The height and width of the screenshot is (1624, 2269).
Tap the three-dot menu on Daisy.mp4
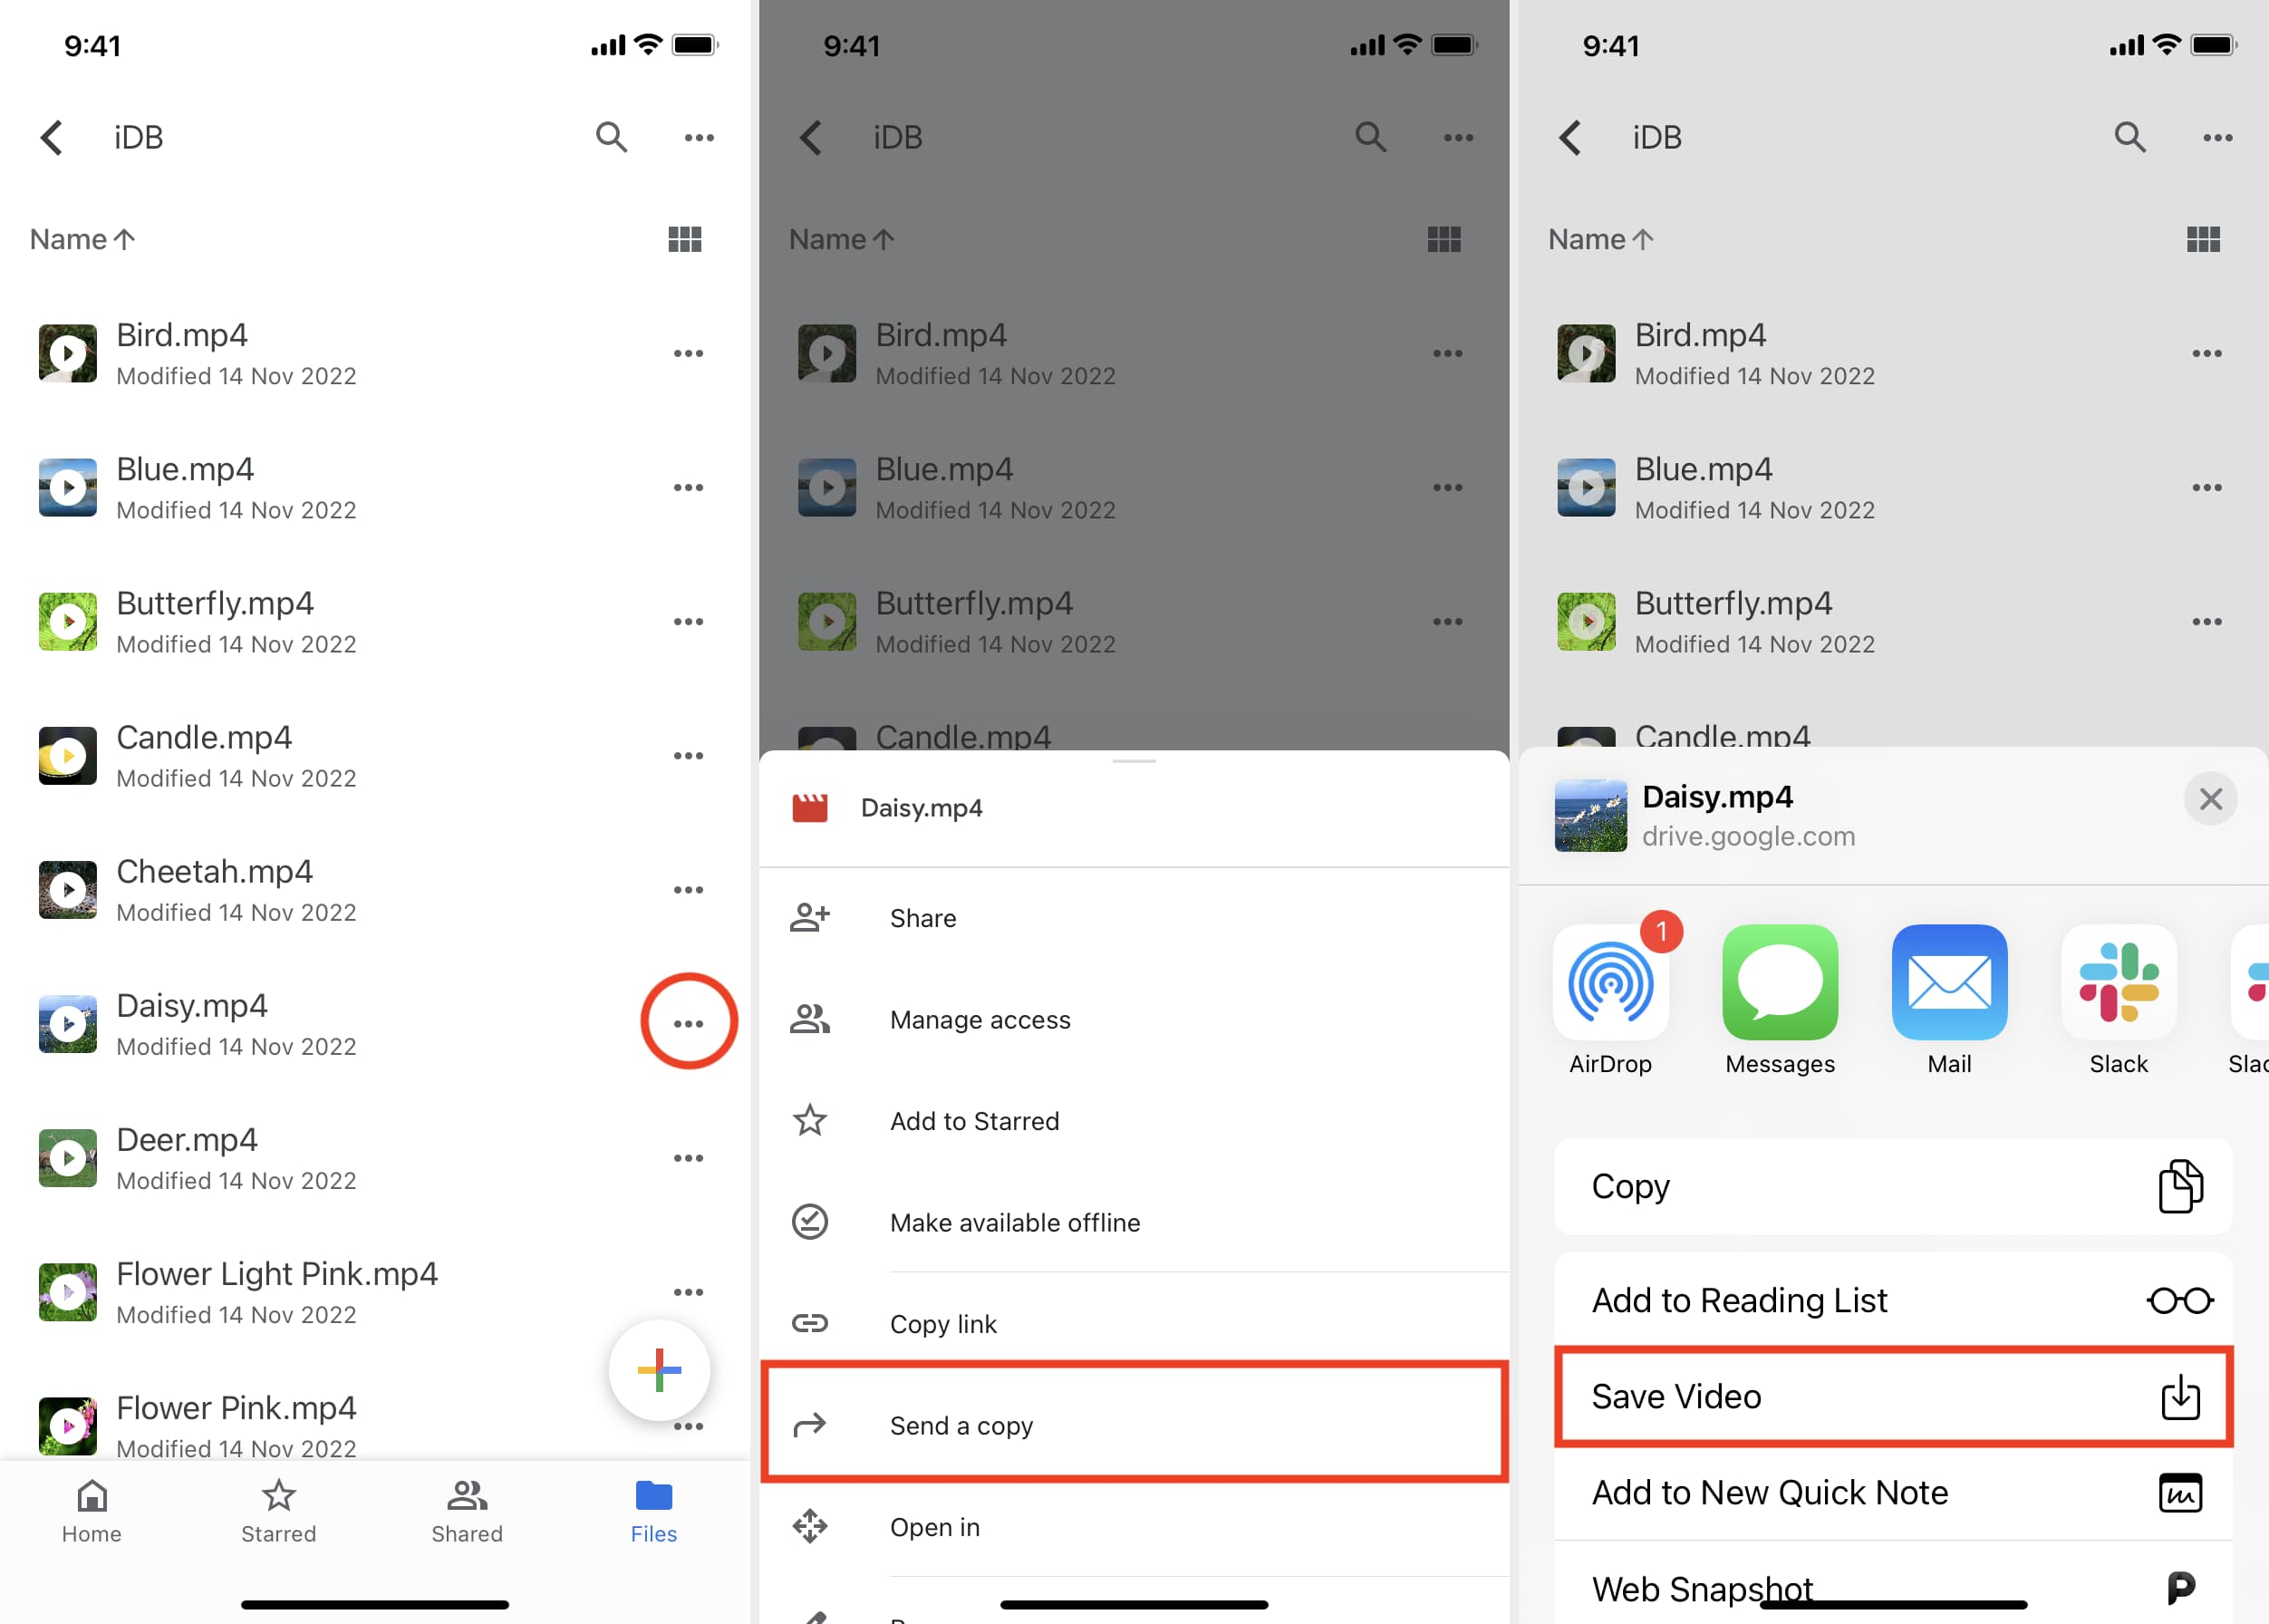[x=687, y=1023]
